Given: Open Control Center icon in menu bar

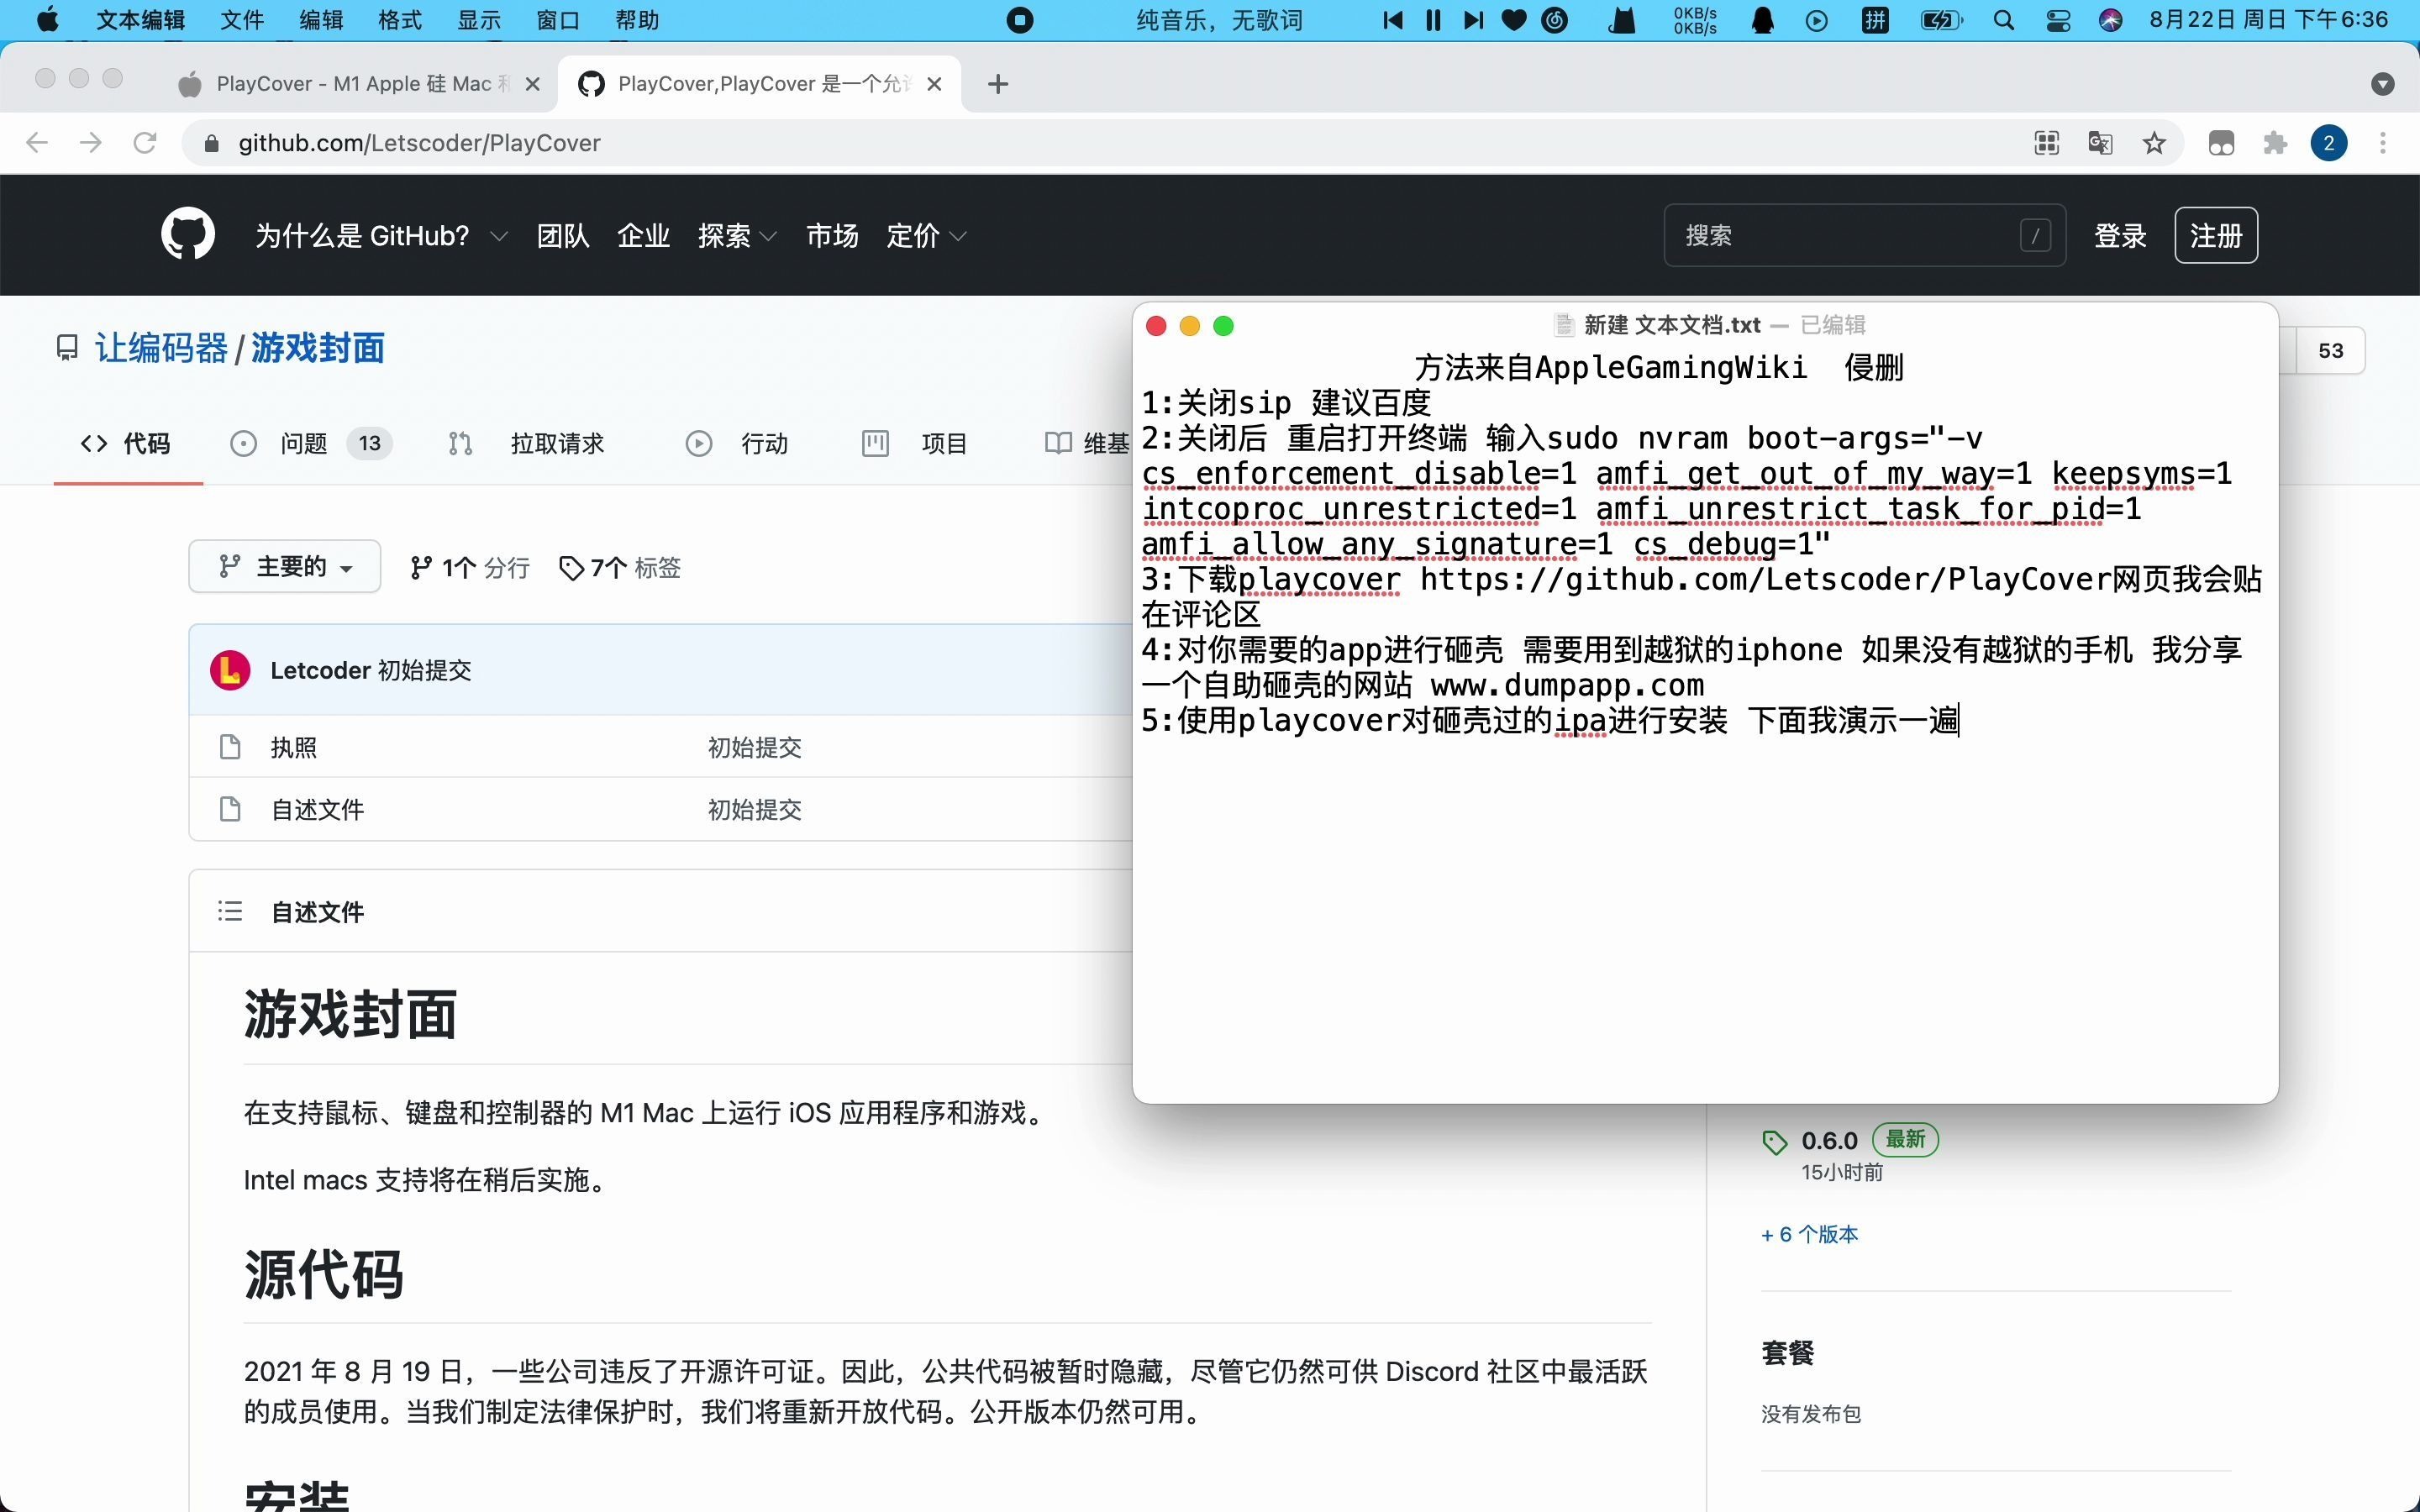Looking at the screenshot, I should tap(2058, 20).
